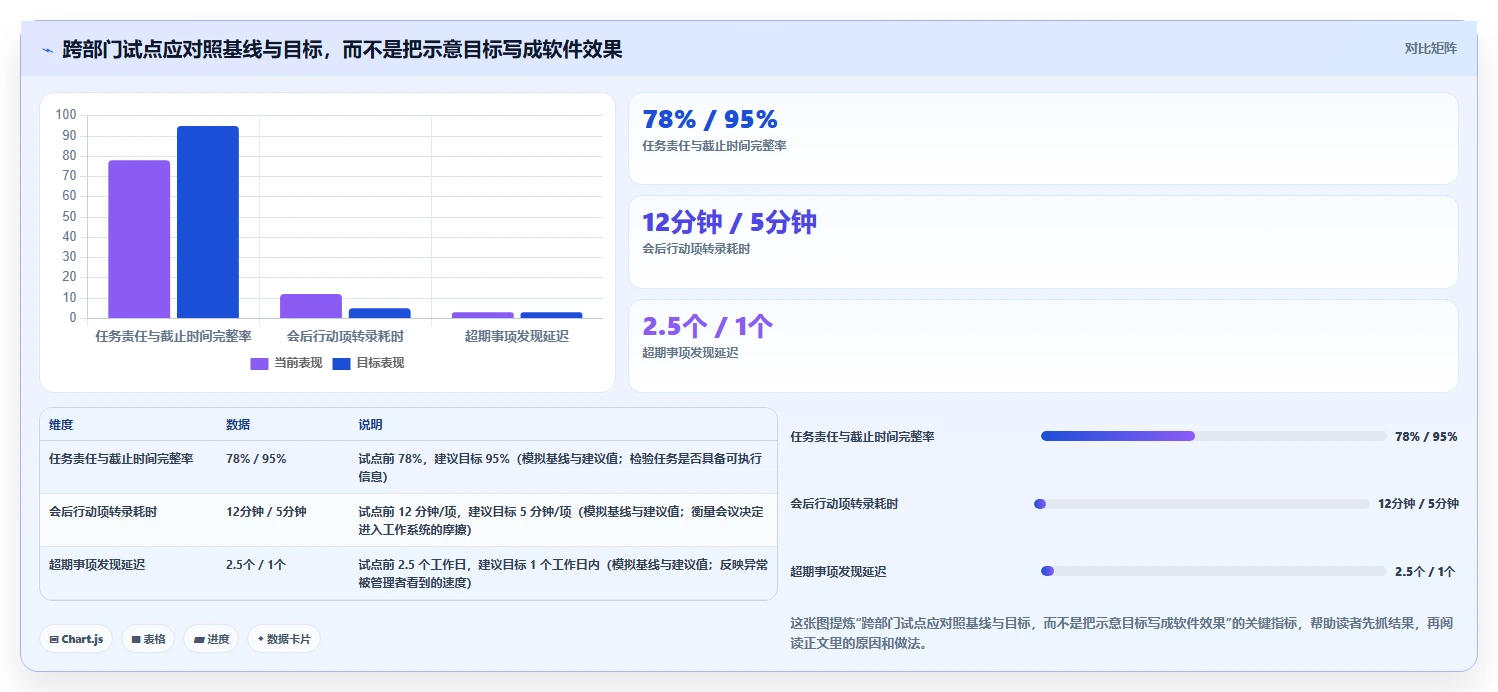1498x692 pixels.
Task: Click purple 当前表现 bar for 会后行动项转录耗时
Action: [311, 306]
